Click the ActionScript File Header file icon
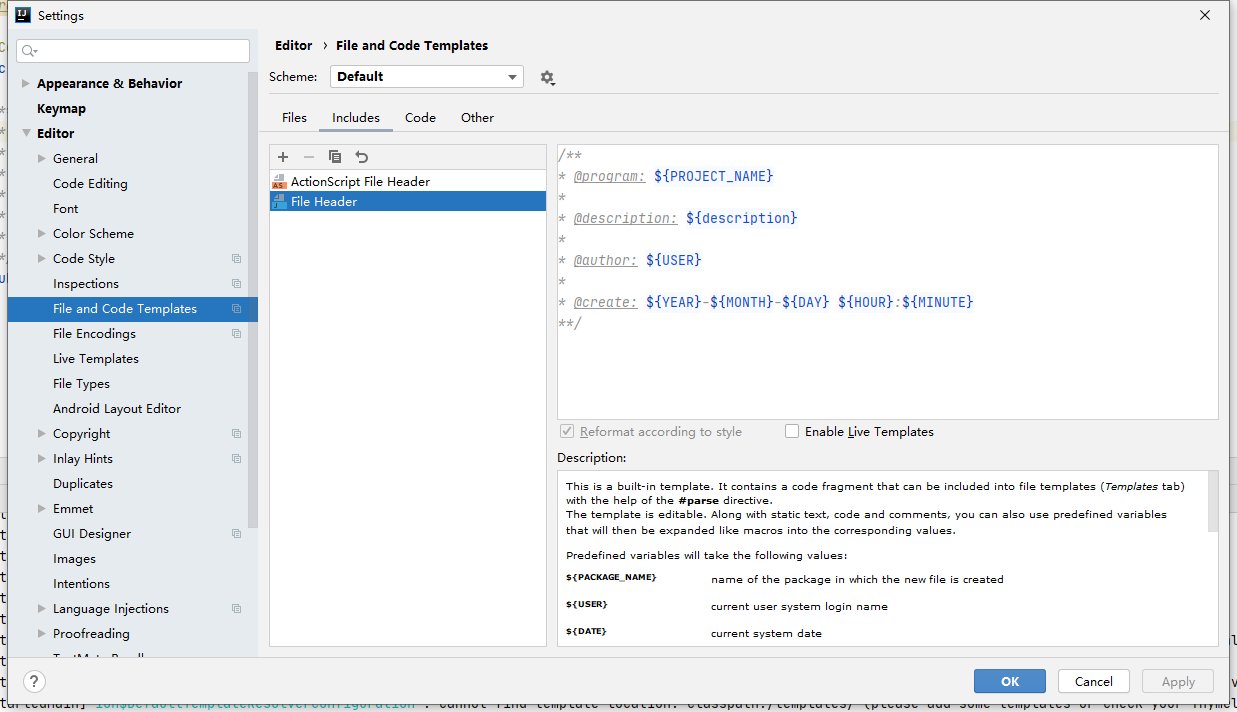 tap(279, 182)
